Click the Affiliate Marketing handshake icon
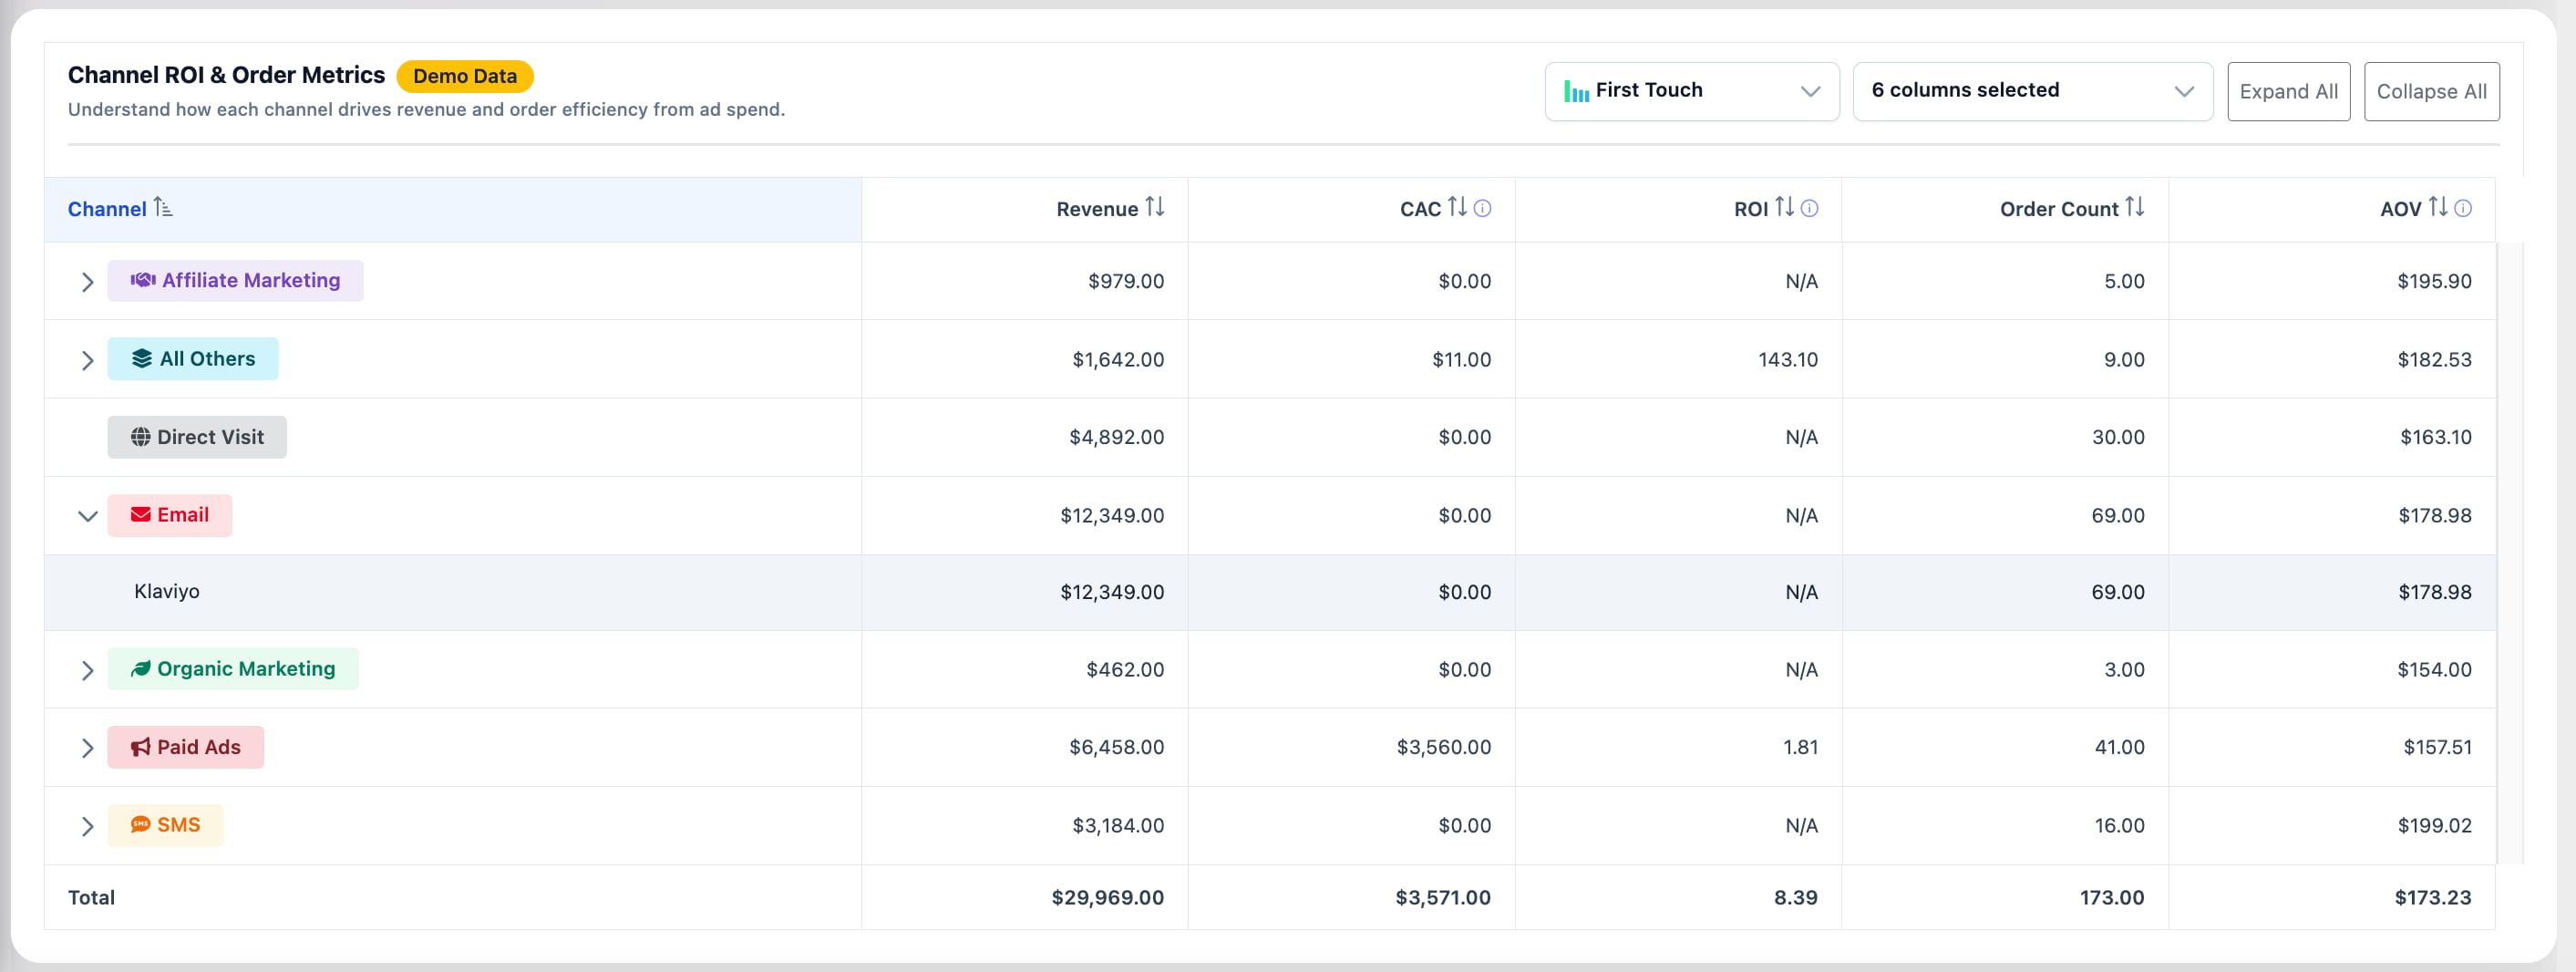Screen dimensions: 2576x972 143,280
